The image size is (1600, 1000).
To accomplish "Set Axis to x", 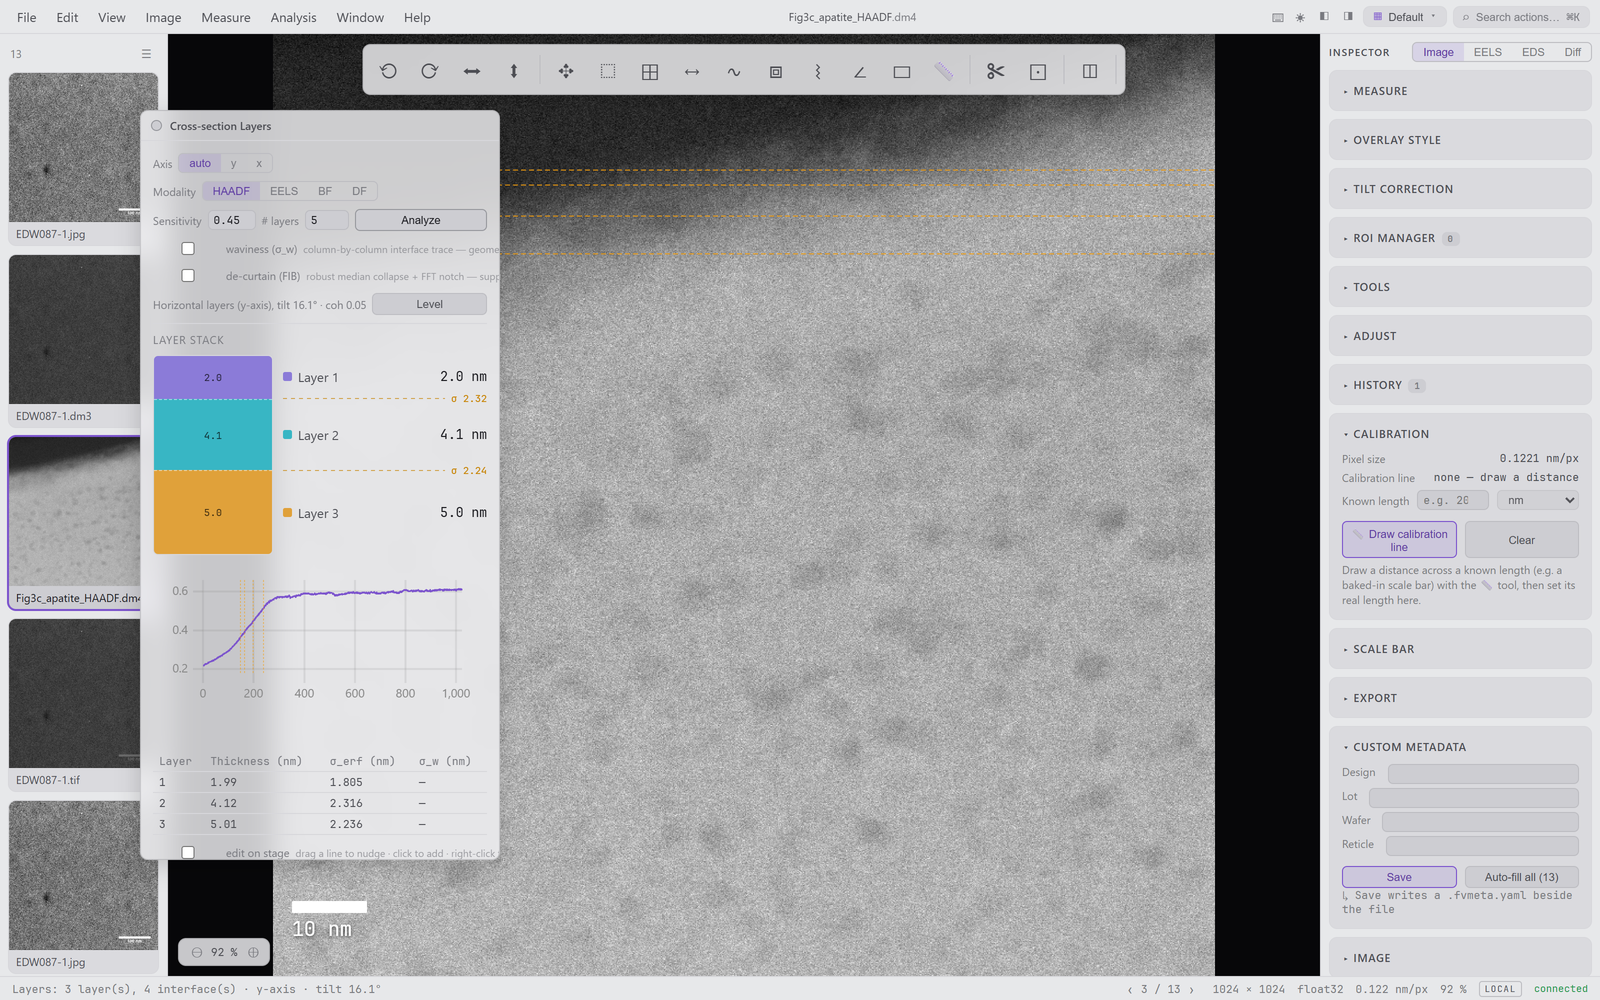I will coord(259,163).
